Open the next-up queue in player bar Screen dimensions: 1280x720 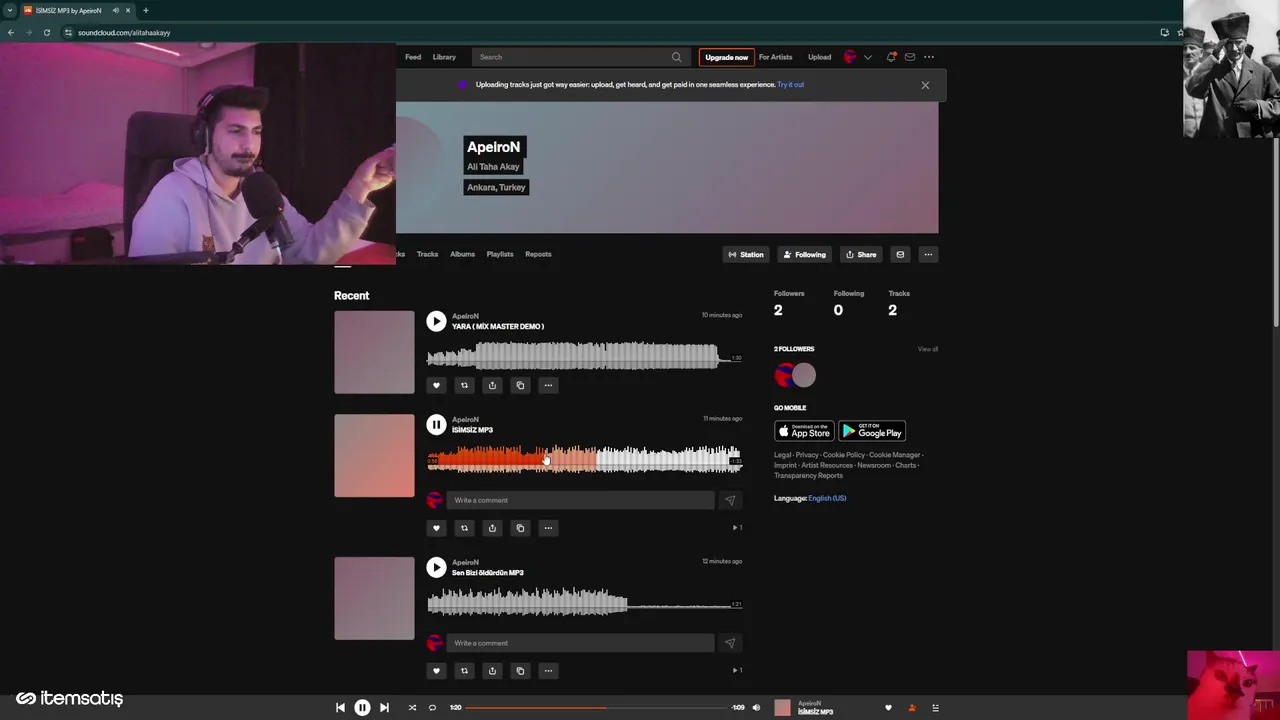coord(935,708)
